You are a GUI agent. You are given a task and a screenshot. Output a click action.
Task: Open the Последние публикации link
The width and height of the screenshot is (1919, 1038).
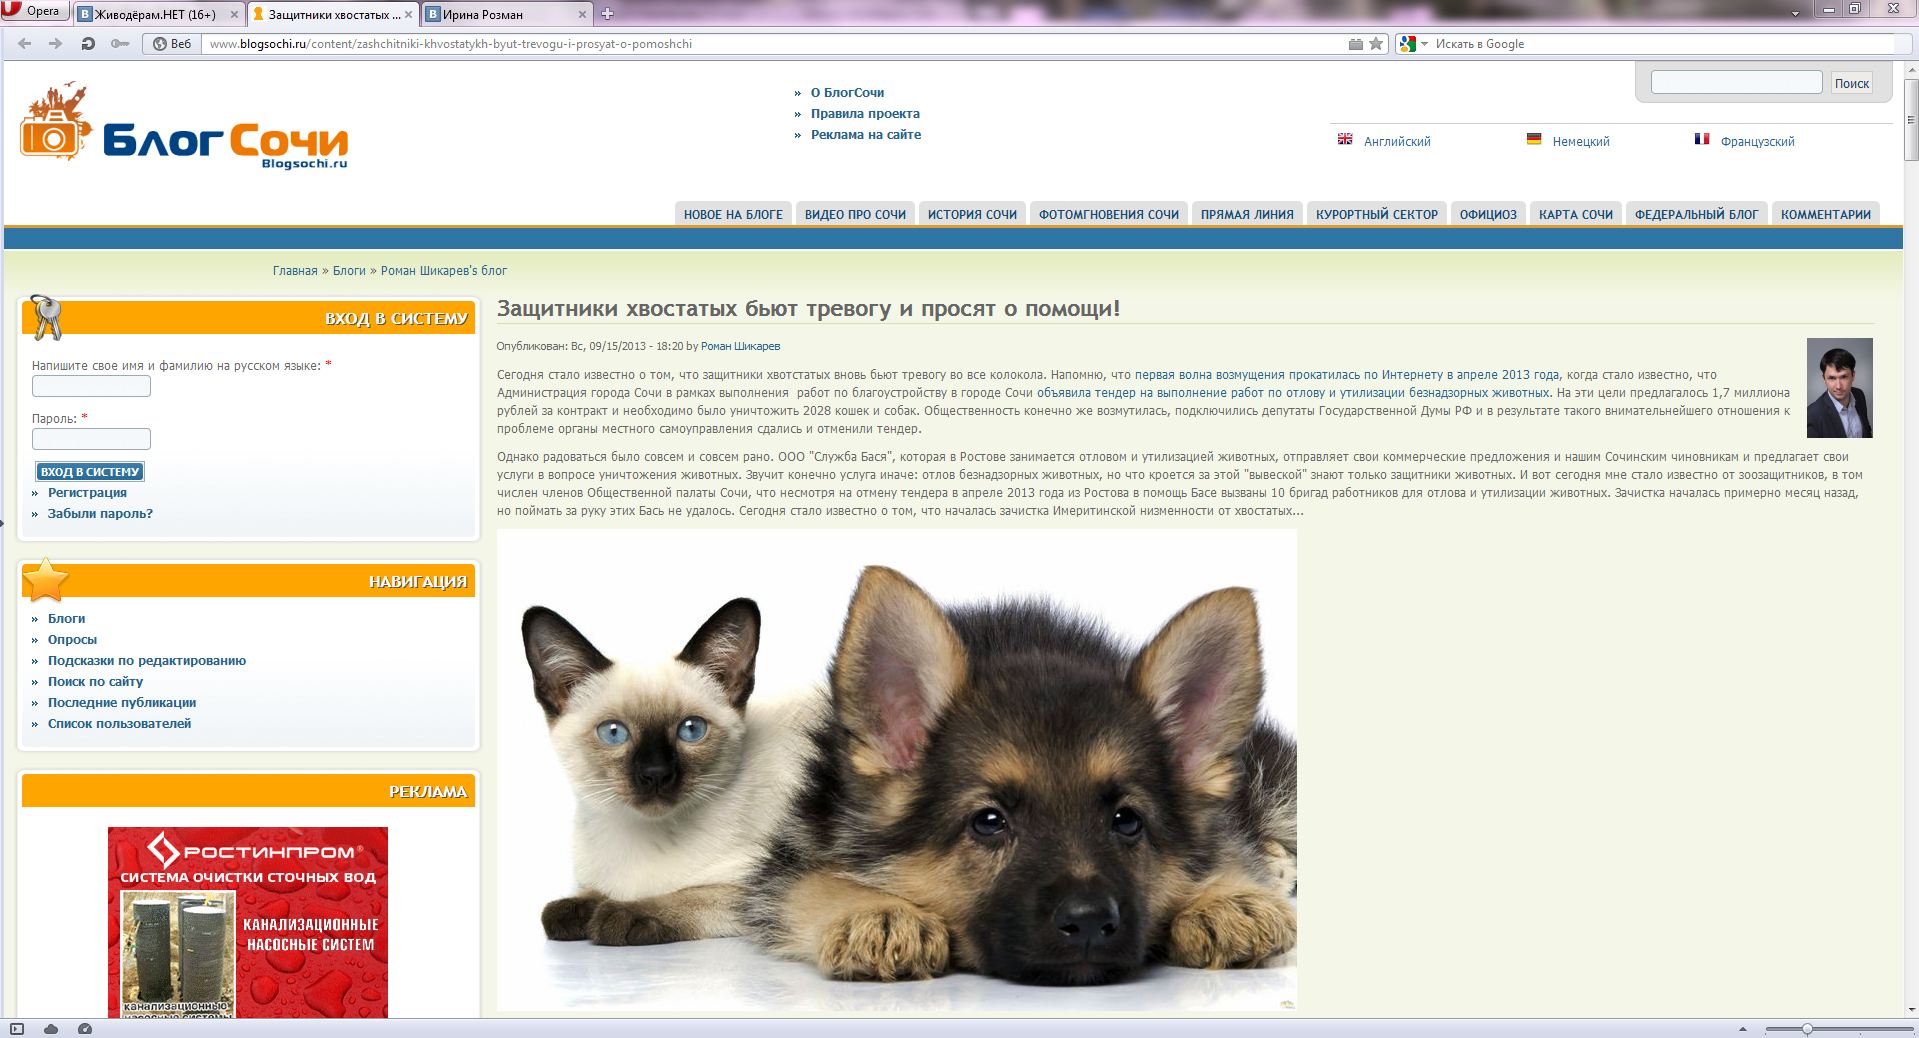coord(122,702)
